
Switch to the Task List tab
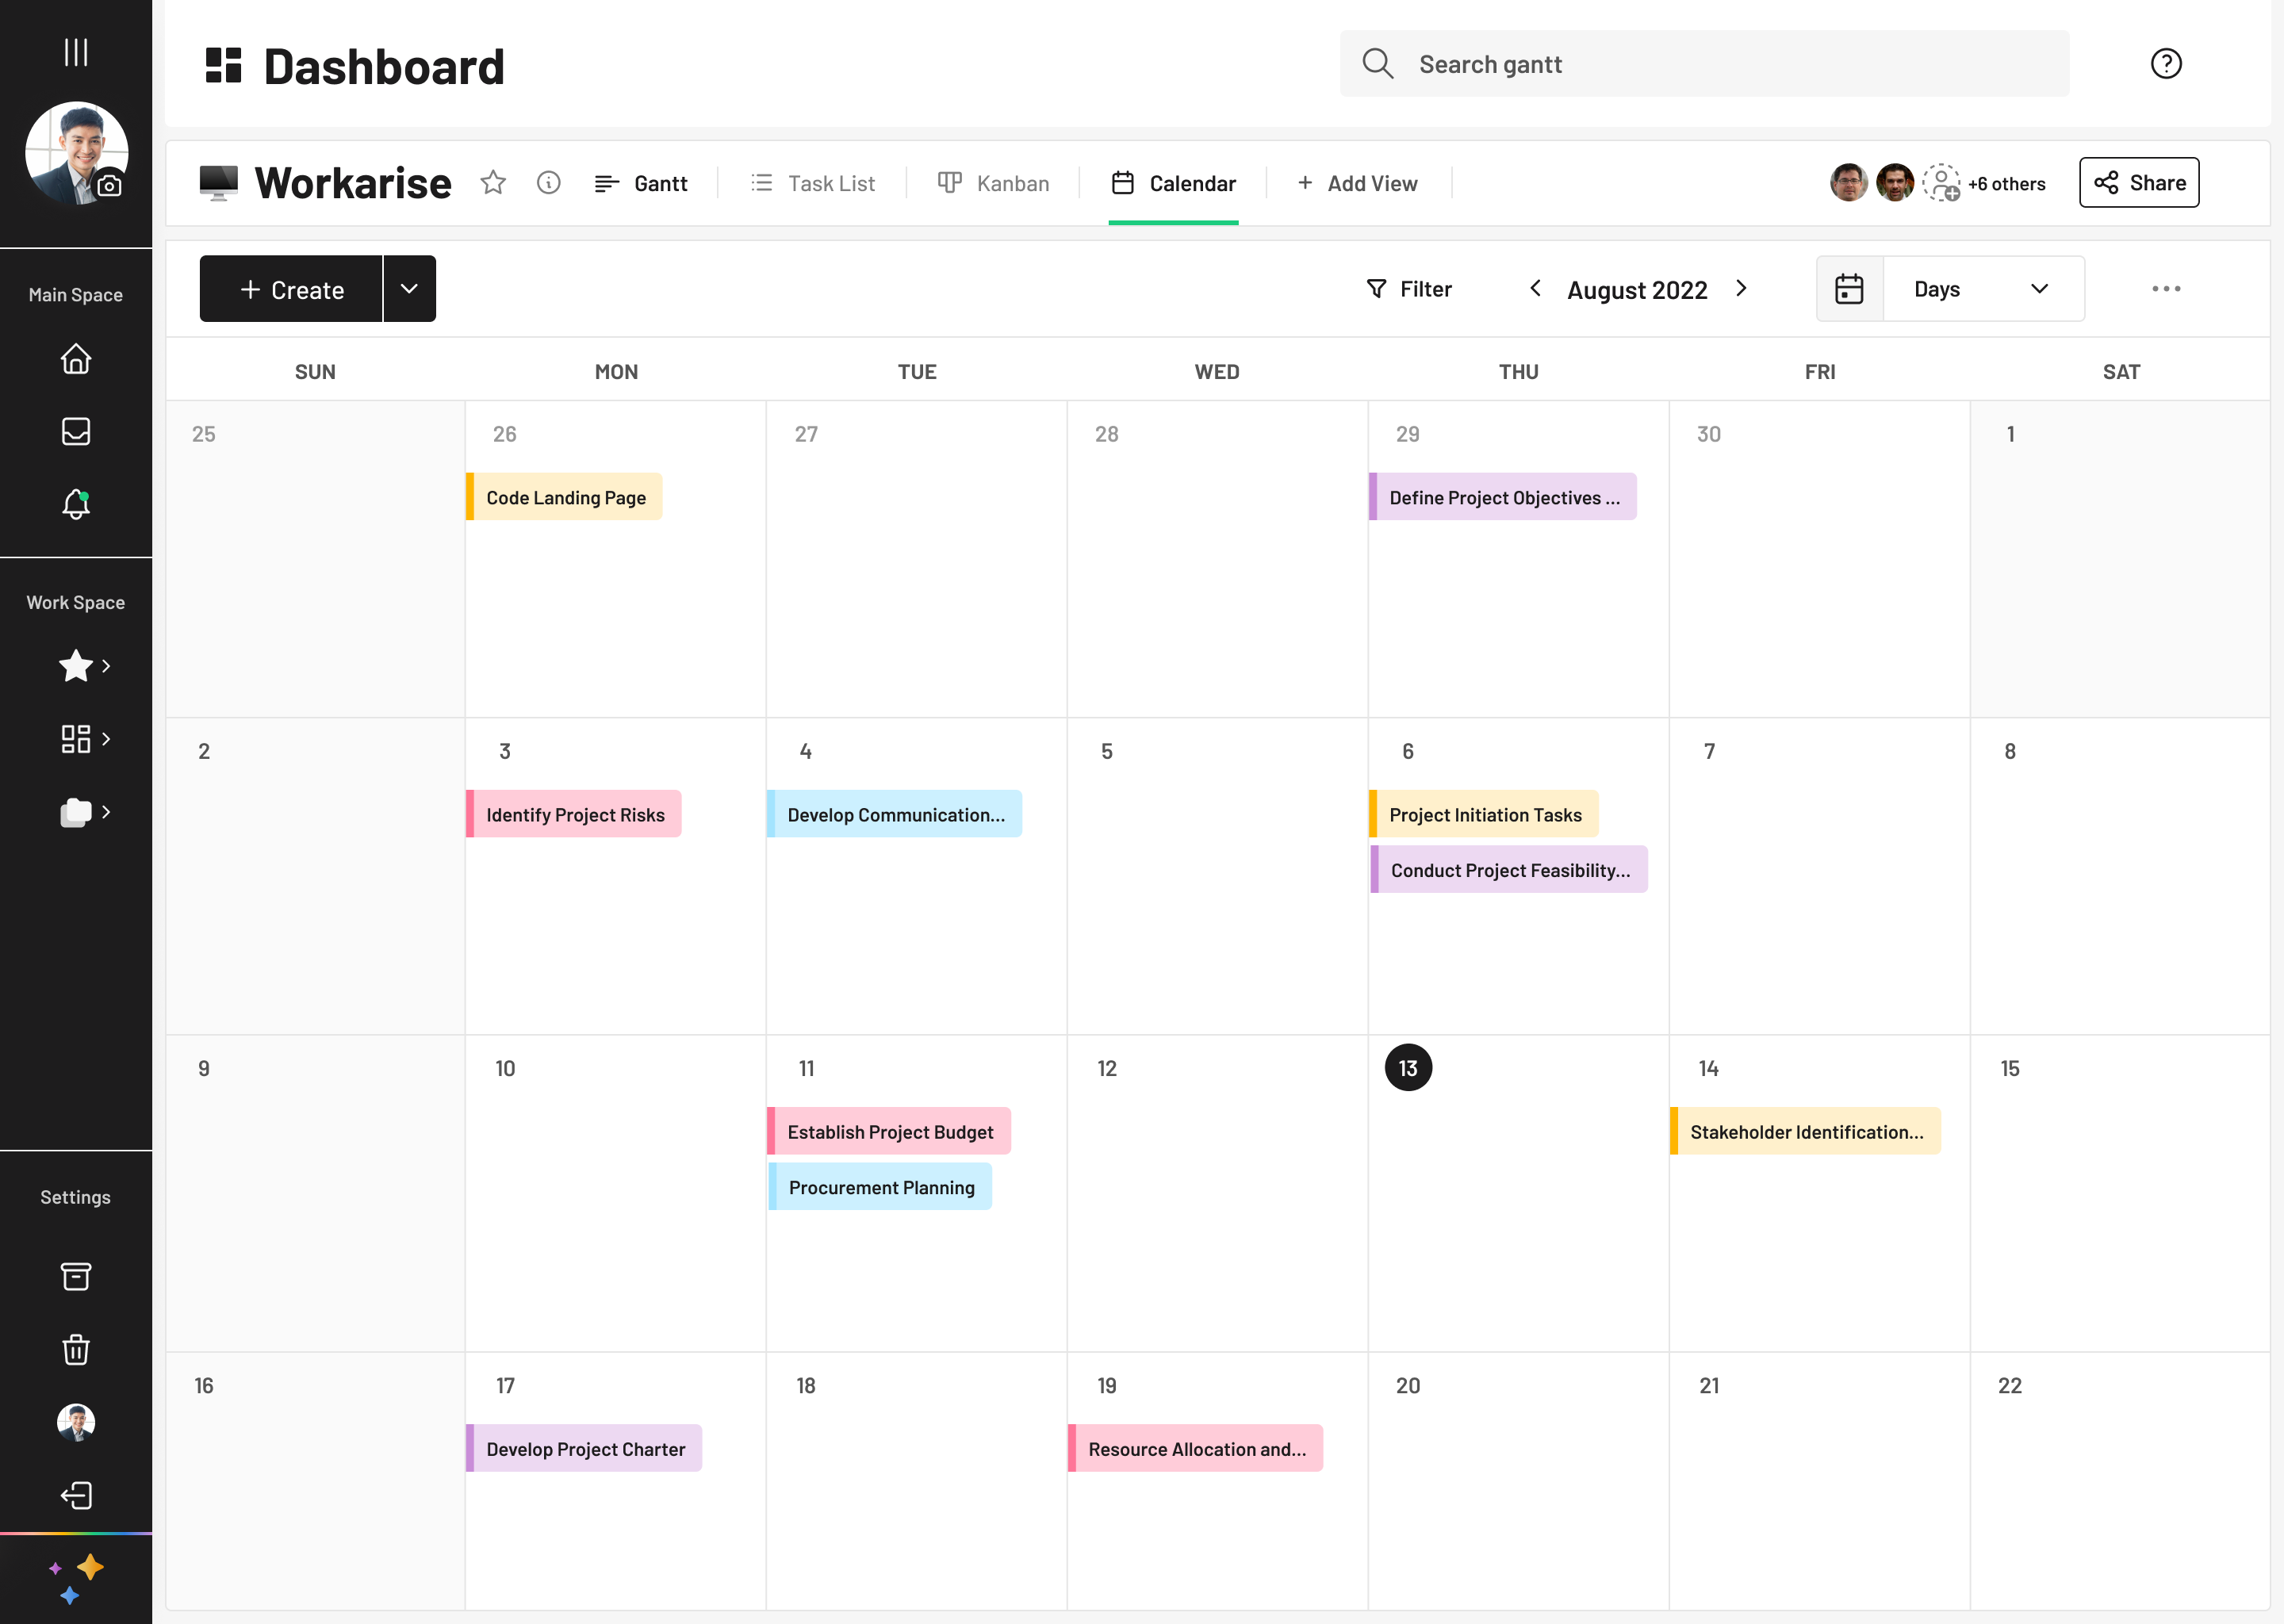813,183
